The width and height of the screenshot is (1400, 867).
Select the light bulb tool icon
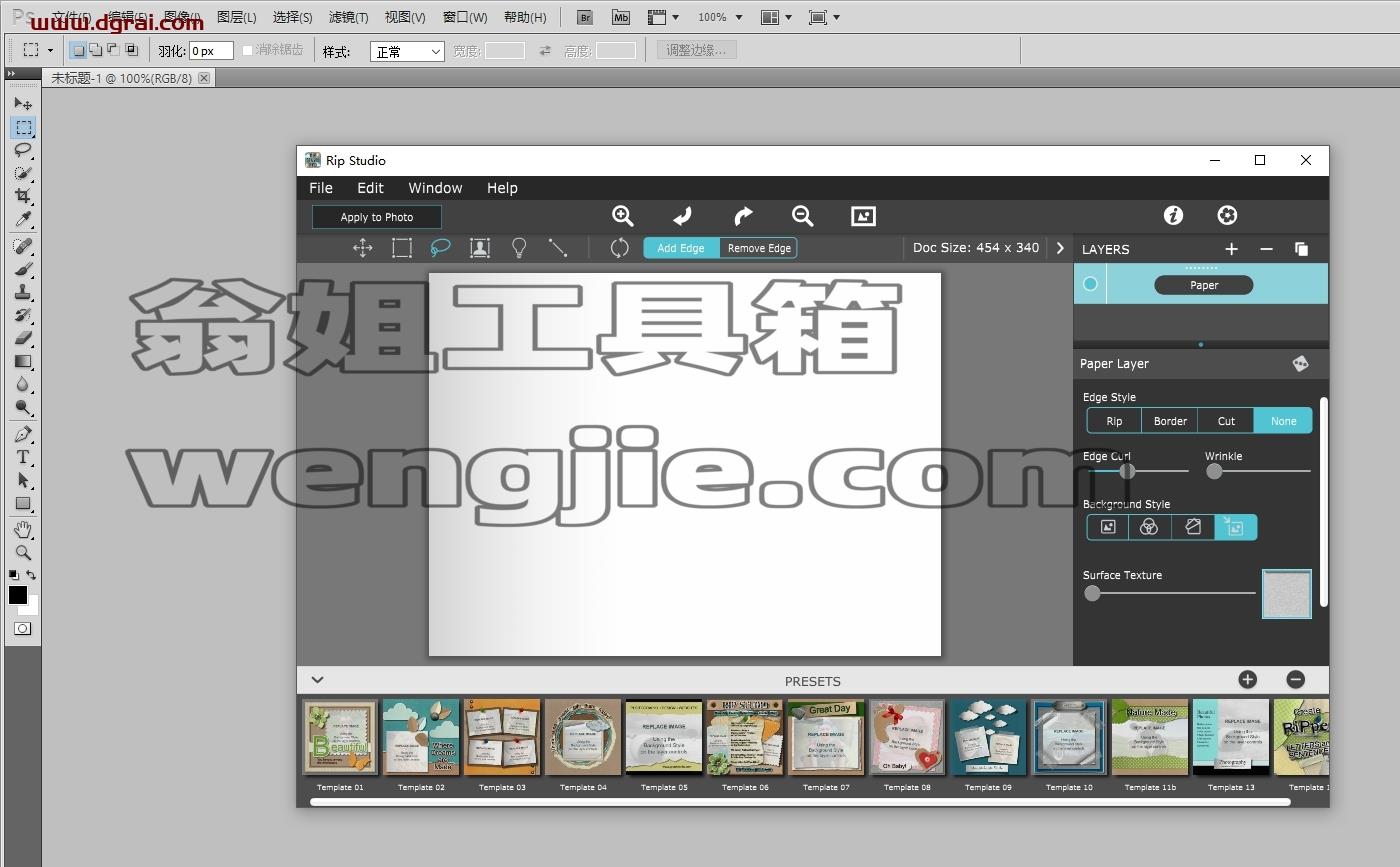[x=519, y=248]
